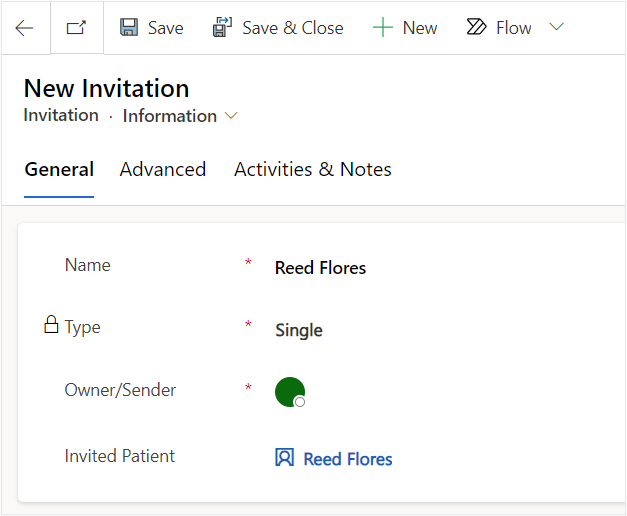Click the green plus New icon
This screenshot has width=627, height=516.
point(383,28)
